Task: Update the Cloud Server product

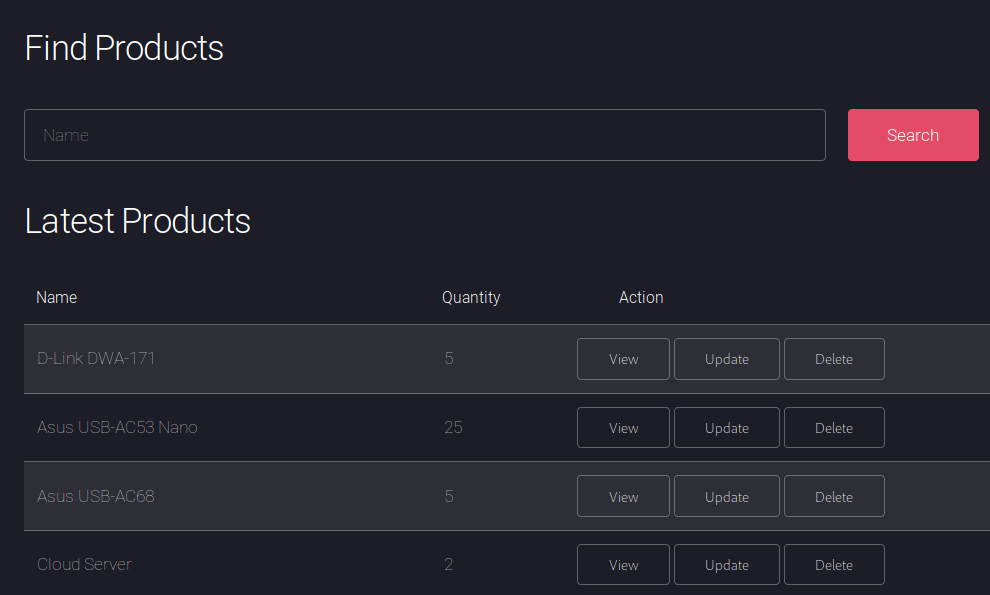Action: point(726,565)
